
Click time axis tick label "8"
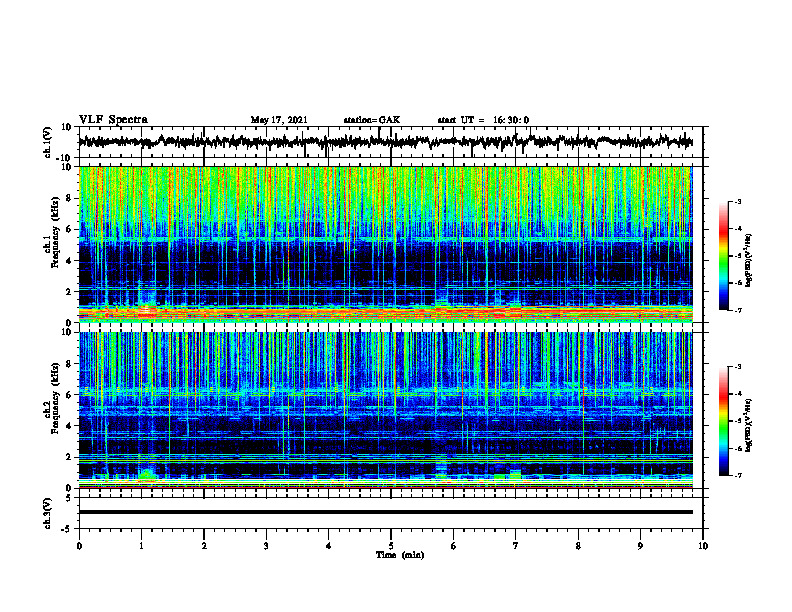click(x=578, y=546)
